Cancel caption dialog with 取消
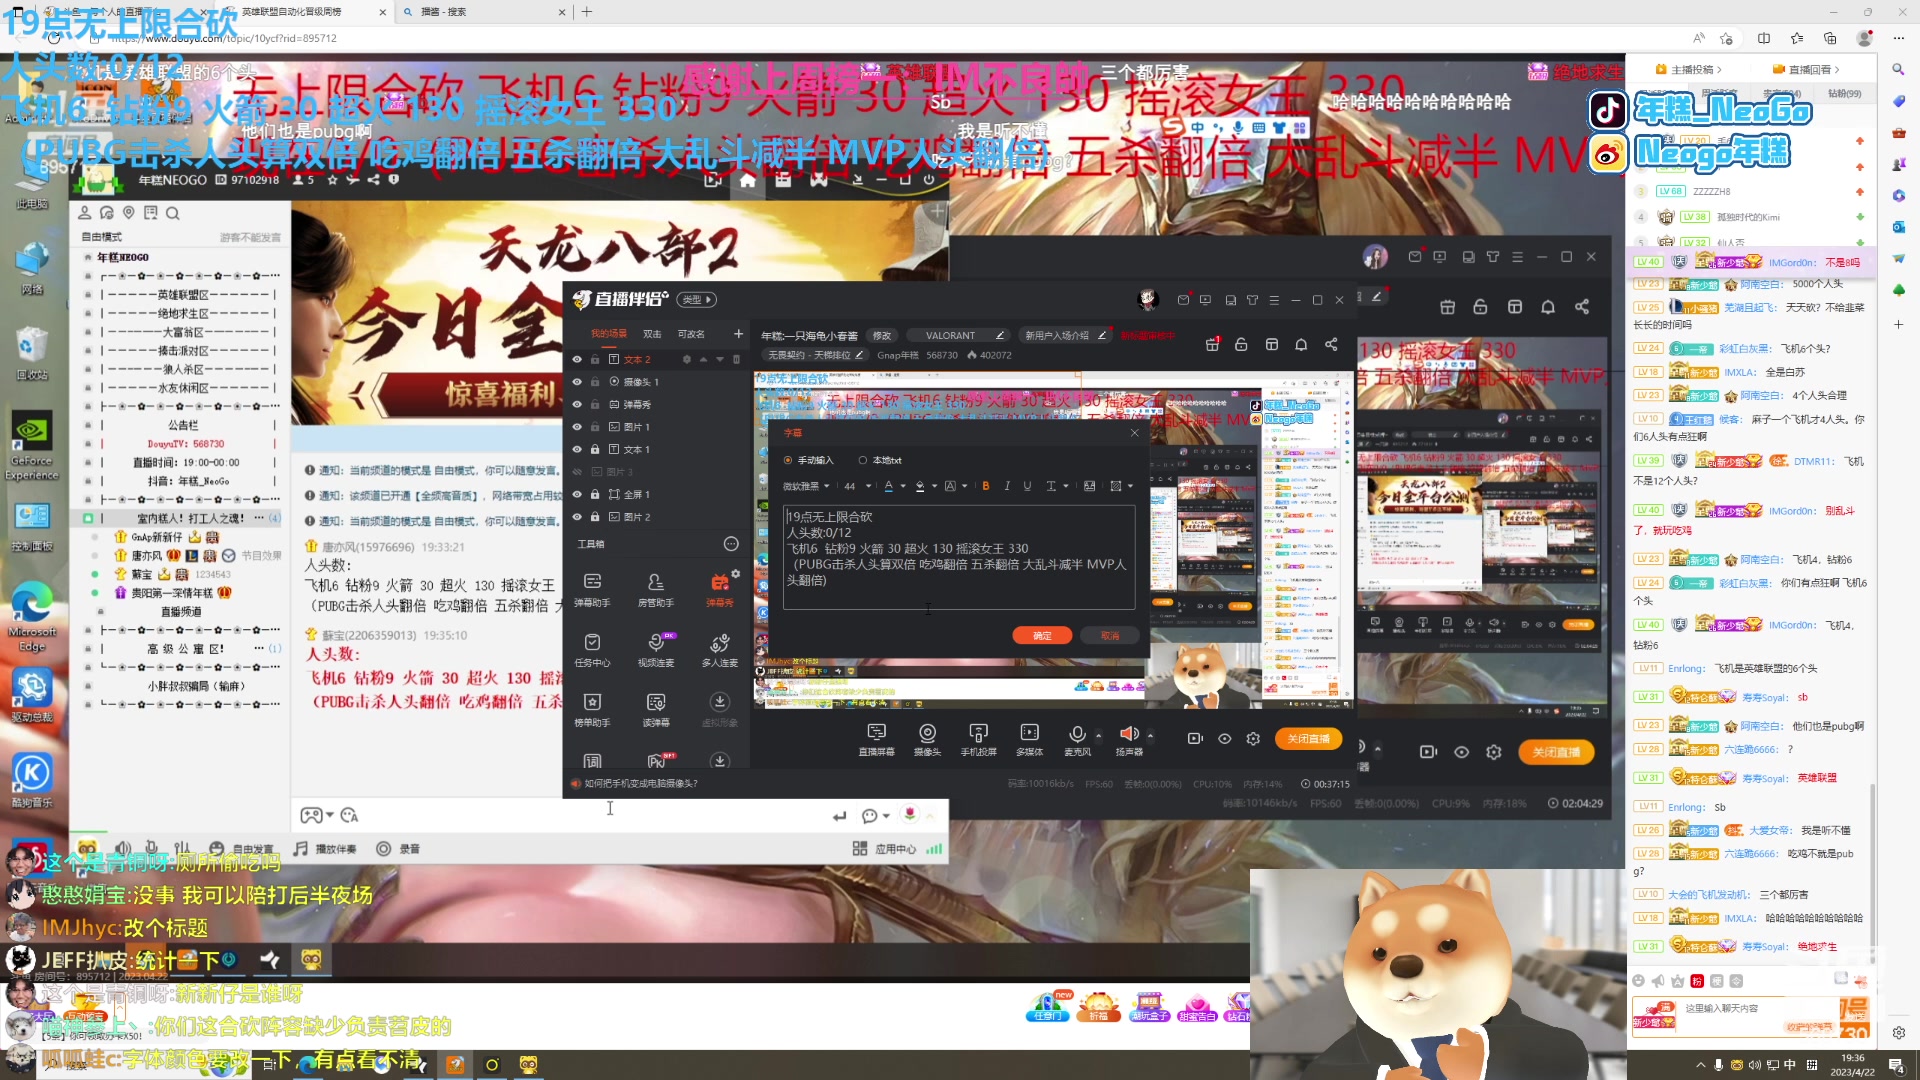The image size is (1920, 1080). pyautogui.click(x=1110, y=636)
